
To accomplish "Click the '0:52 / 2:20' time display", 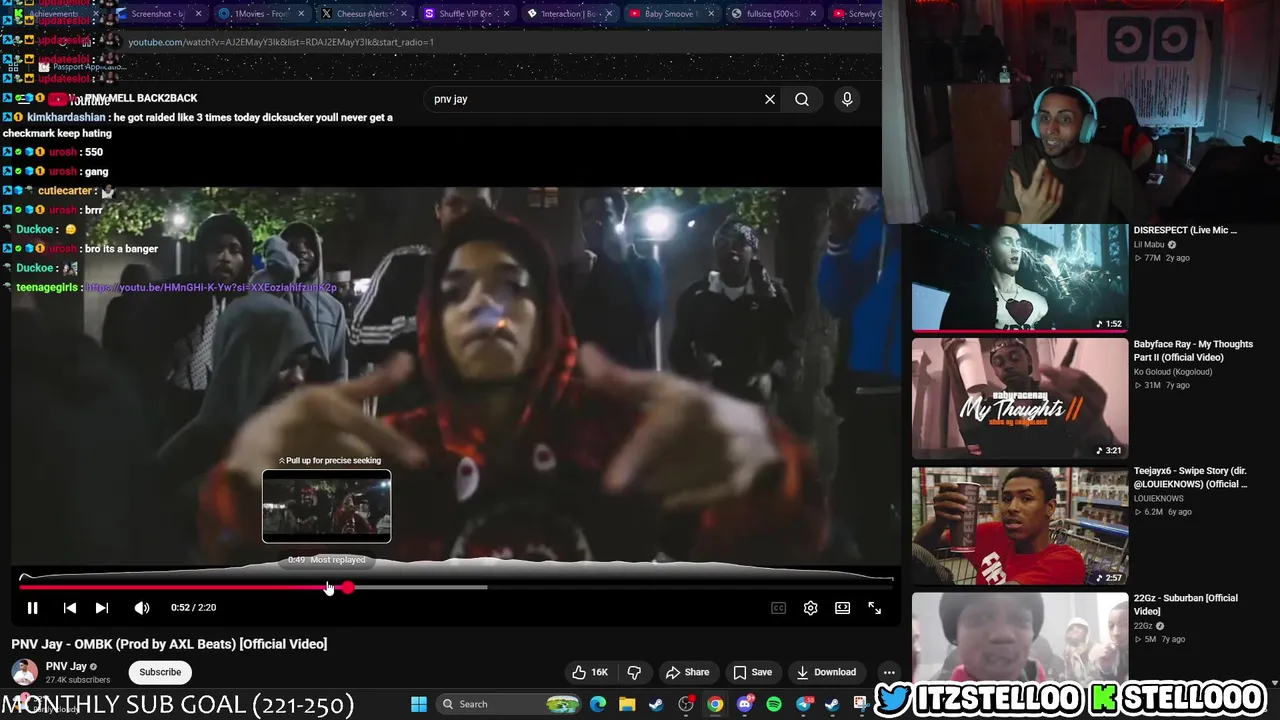I will click(193, 608).
